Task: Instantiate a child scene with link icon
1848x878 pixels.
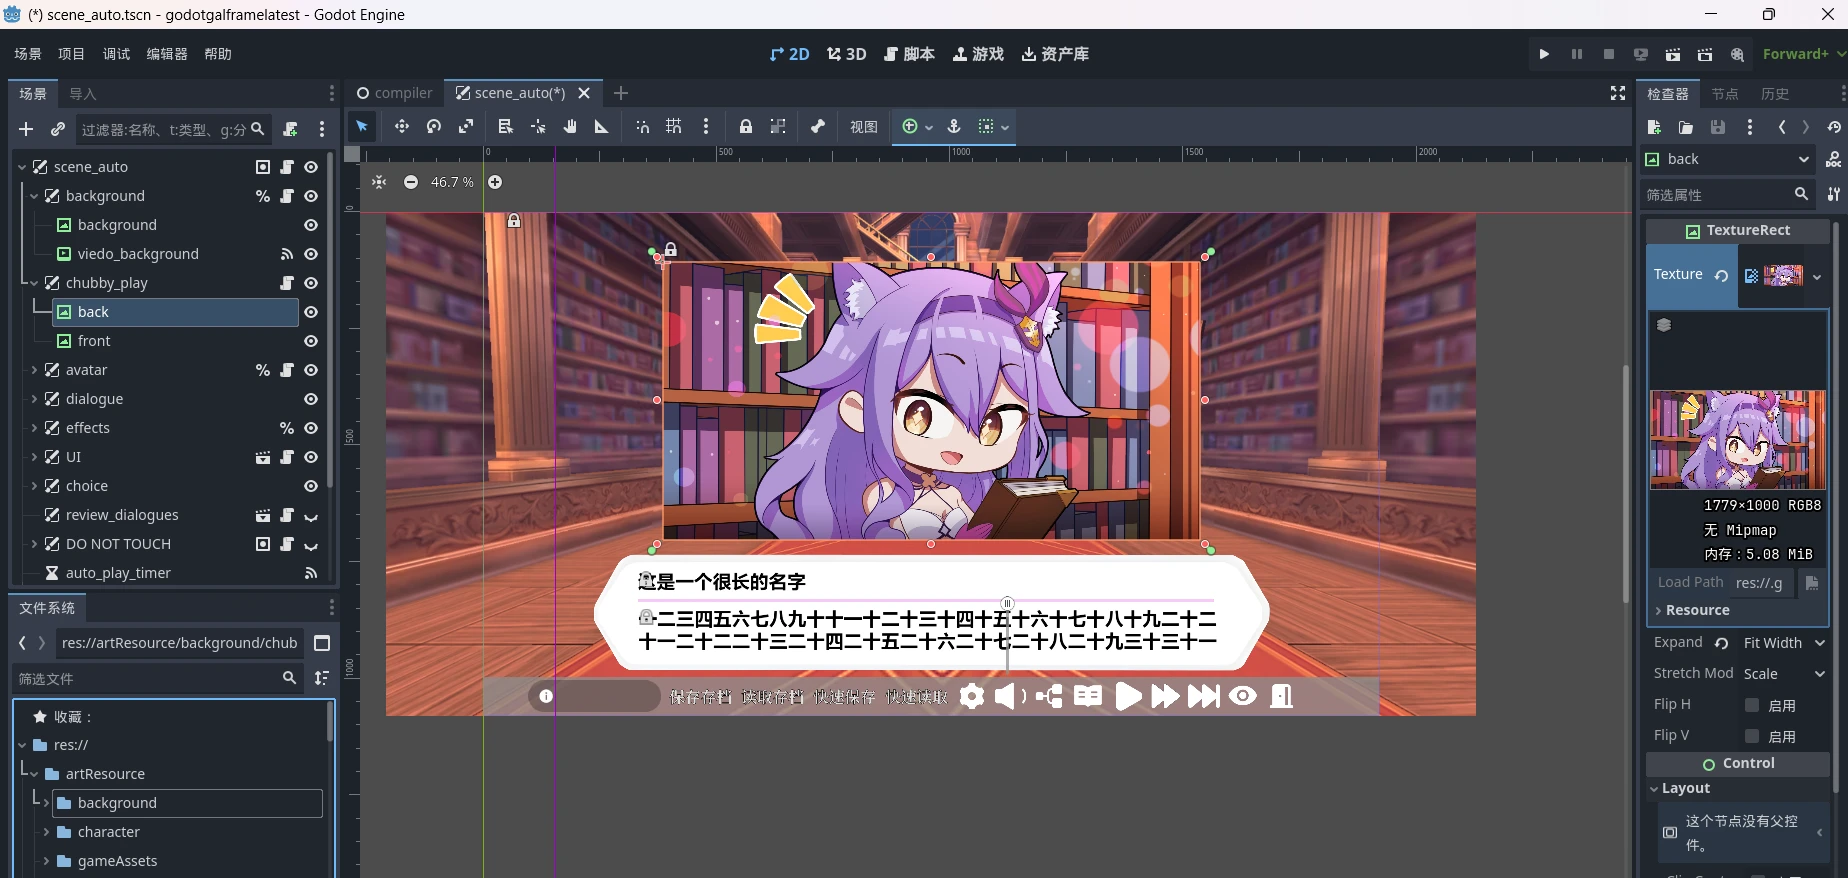Action: pyautogui.click(x=58, y=129)
